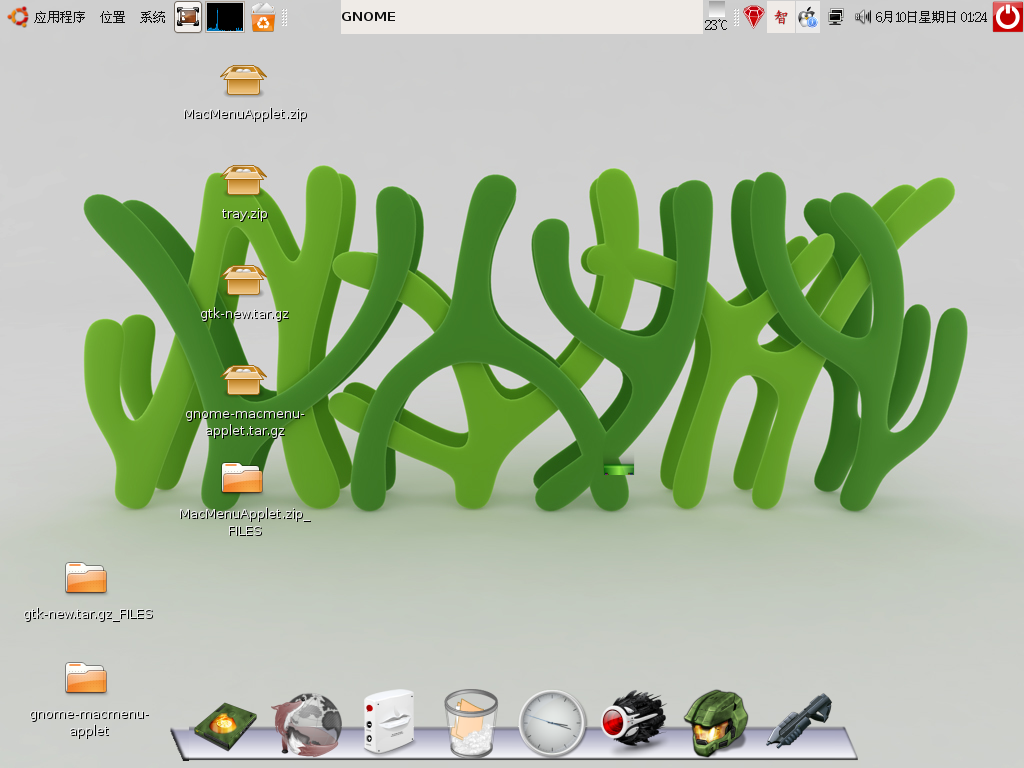This screenshot has width=1024, height=768.
Task: Open the 应用程序 applications menu
Action: pos(59,17)
